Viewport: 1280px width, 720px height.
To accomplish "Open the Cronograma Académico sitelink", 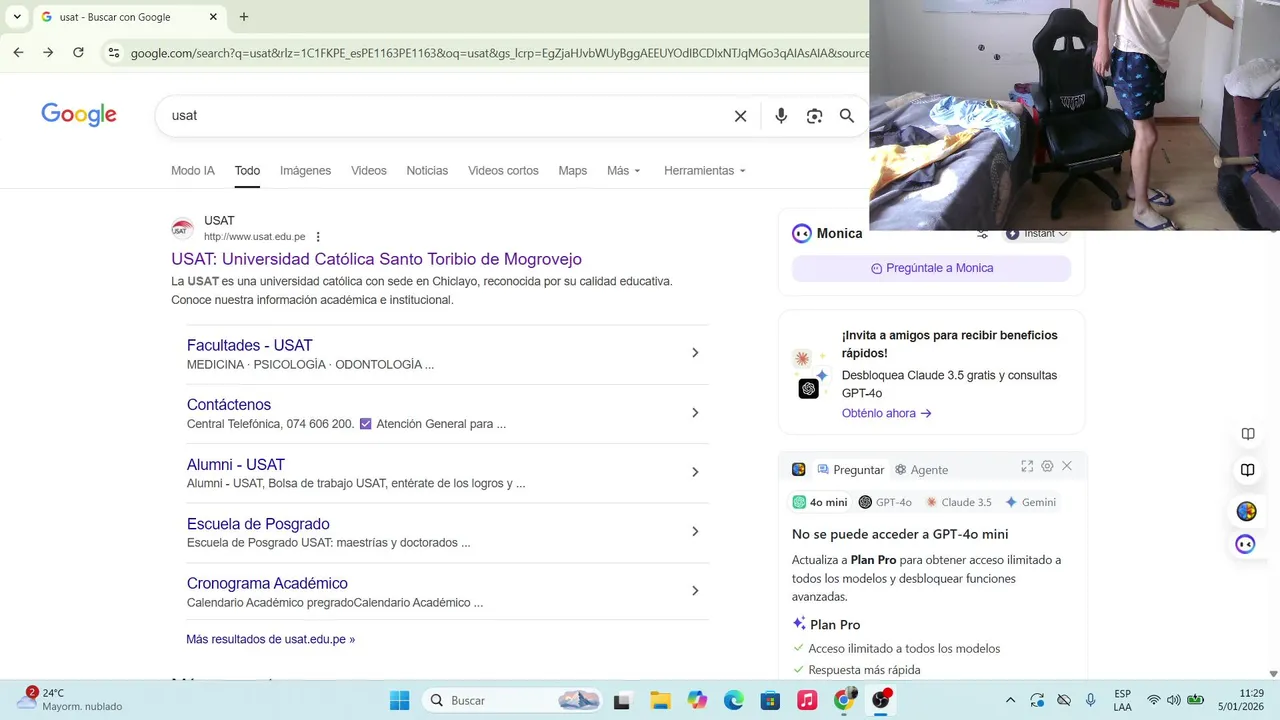I will tap(267, 584).
